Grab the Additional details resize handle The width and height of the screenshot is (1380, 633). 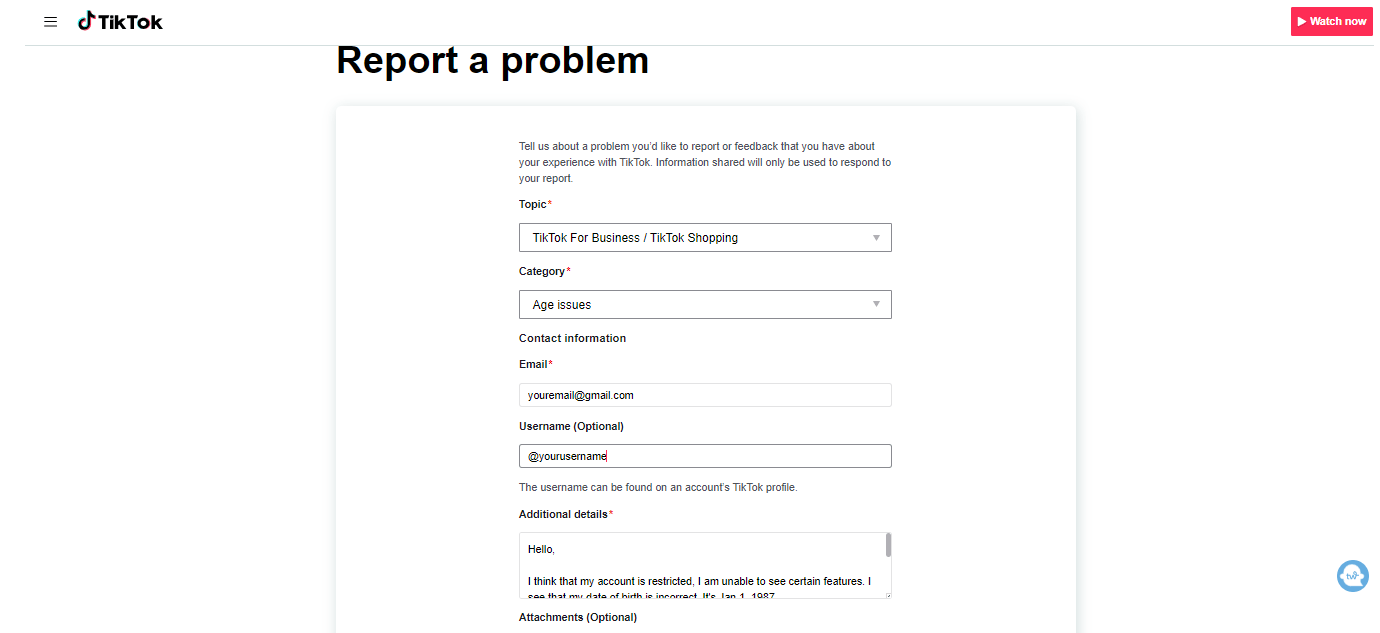(x=887, y=594)
